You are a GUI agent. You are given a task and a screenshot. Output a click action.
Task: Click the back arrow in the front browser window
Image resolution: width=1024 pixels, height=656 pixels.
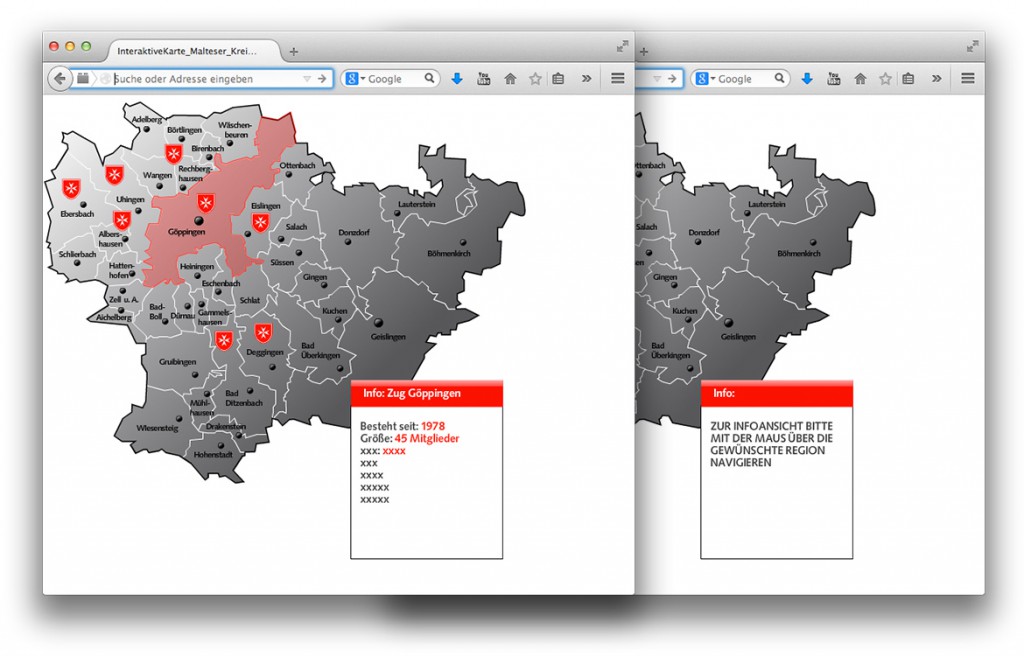(59, 79)
